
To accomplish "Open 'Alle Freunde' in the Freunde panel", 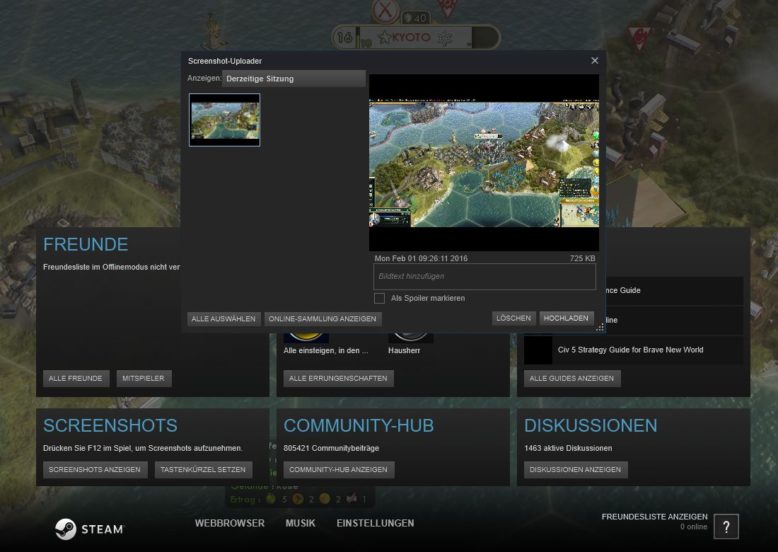I will tap(75, 378).
